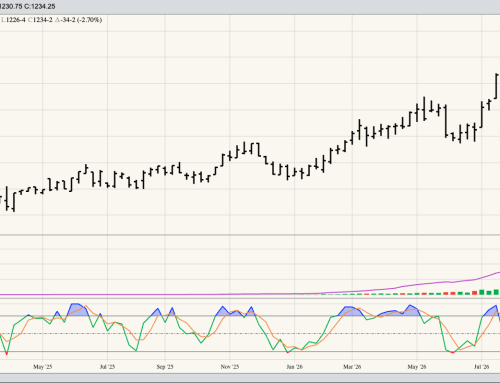Click the close value C1234-2 in the chart header
This screenshot has height=383, width=500.
(40, 20)
